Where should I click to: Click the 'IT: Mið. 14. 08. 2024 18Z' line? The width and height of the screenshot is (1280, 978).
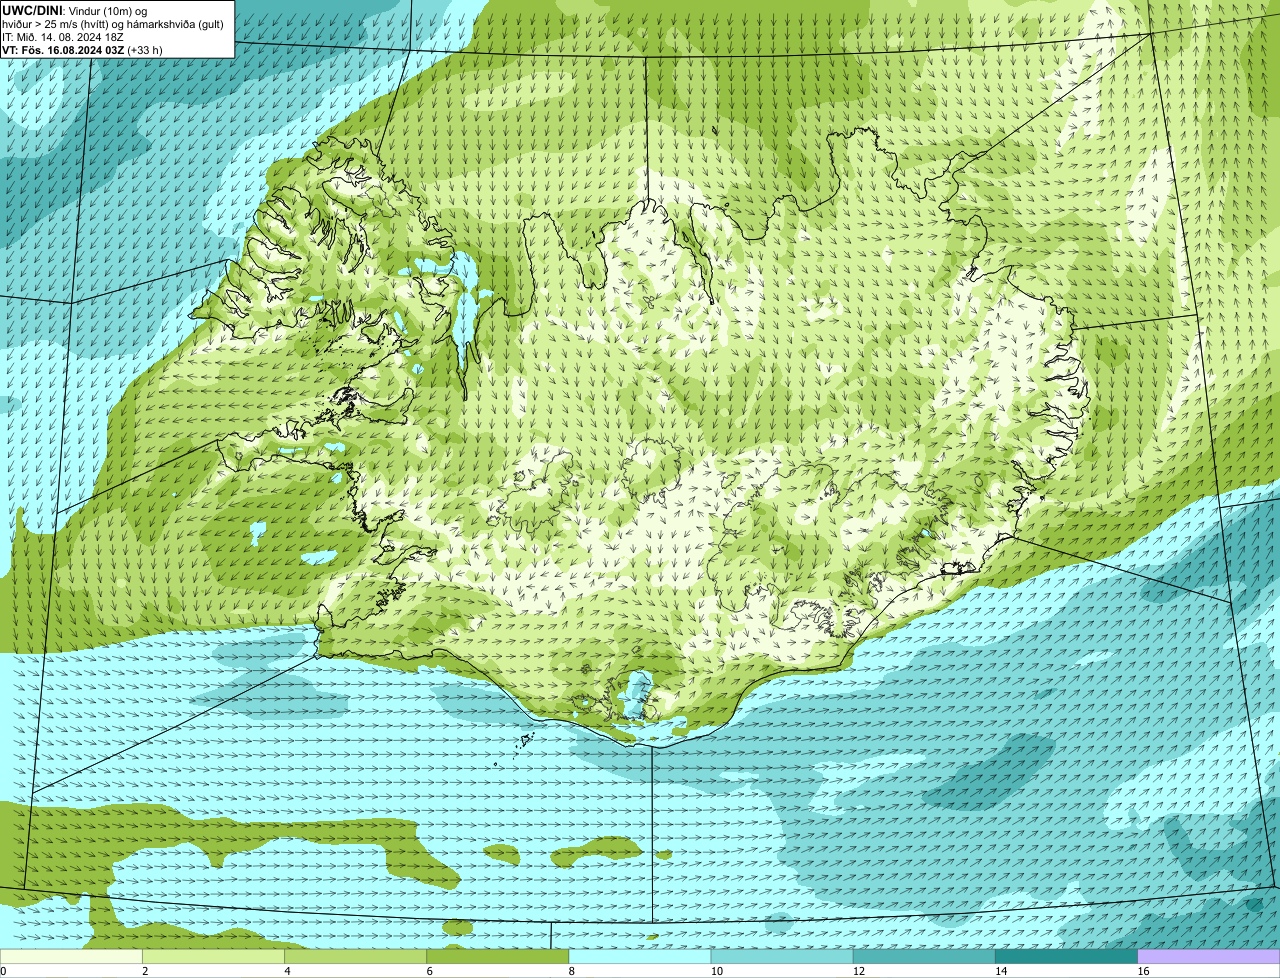pos(63,37)
